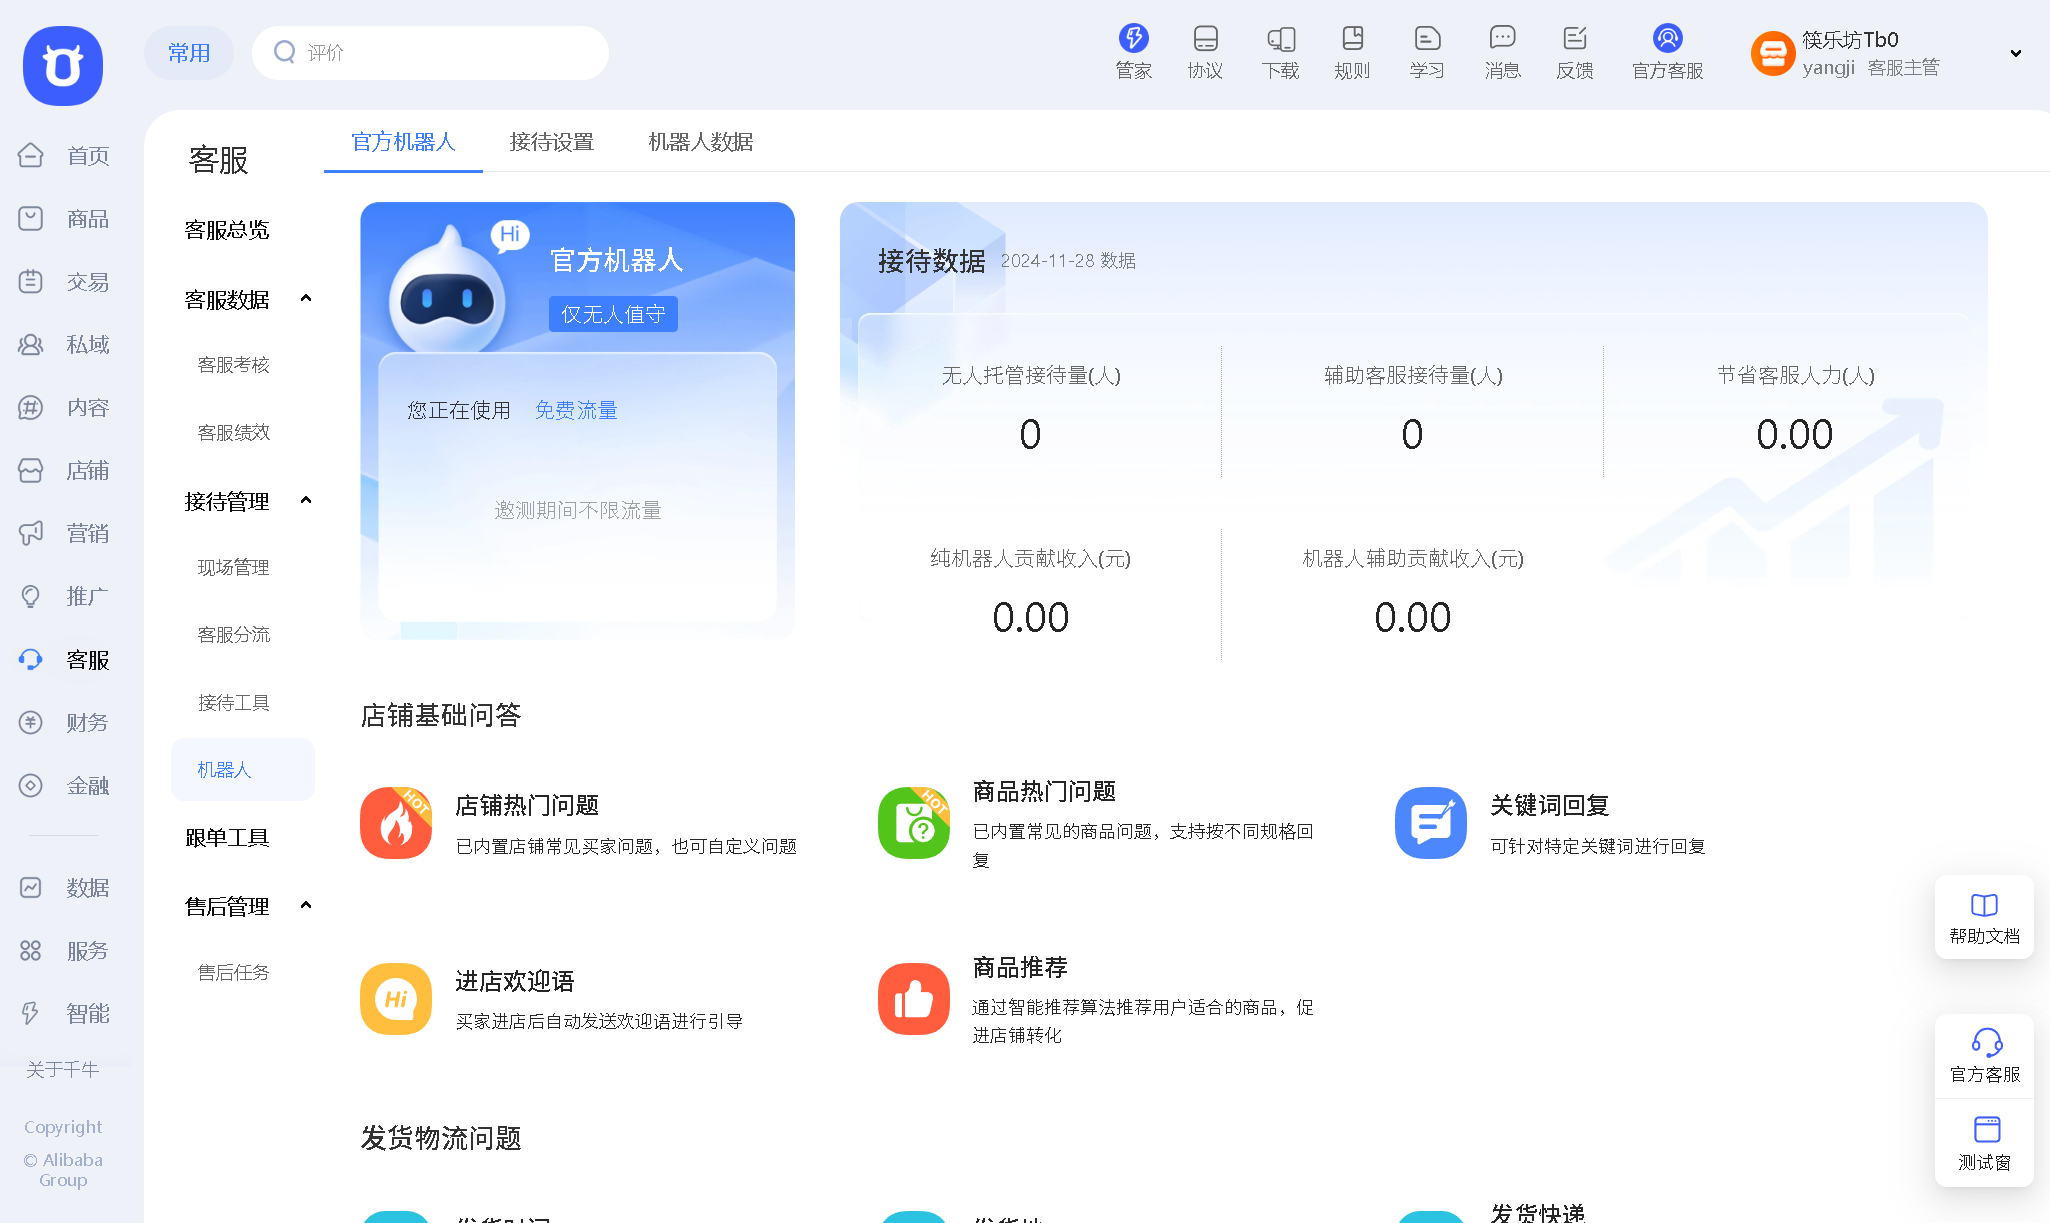This screenshot has height=1223, width=2050.
Task: Click the 仅无人值守 status badge
Action: coord(613,314)
